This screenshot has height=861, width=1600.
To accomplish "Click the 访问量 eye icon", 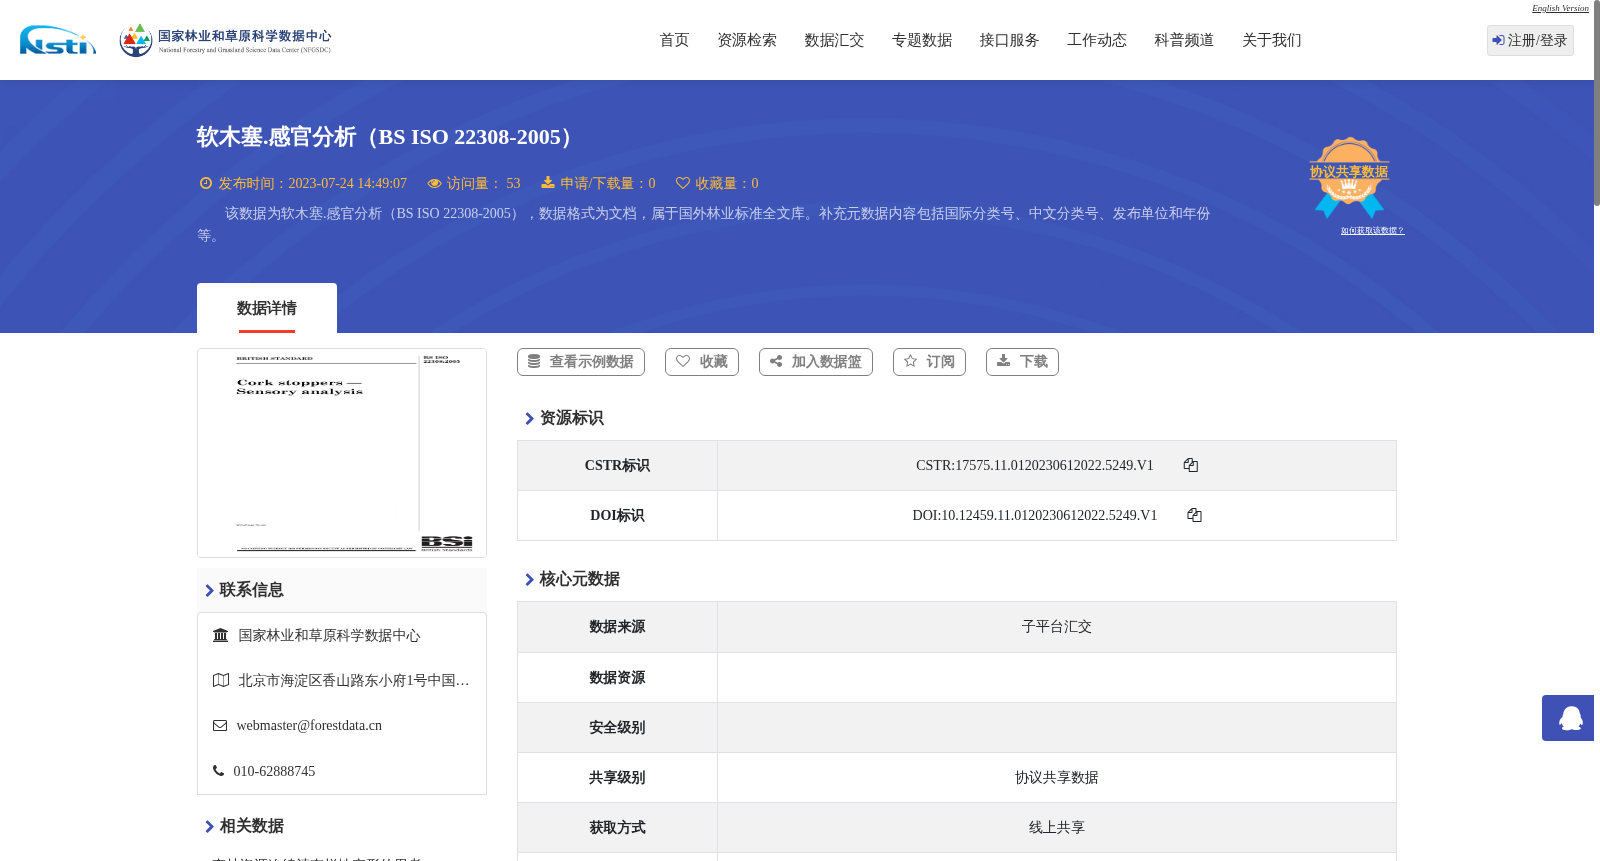I will pyautogui.click(x=434, y=183).
